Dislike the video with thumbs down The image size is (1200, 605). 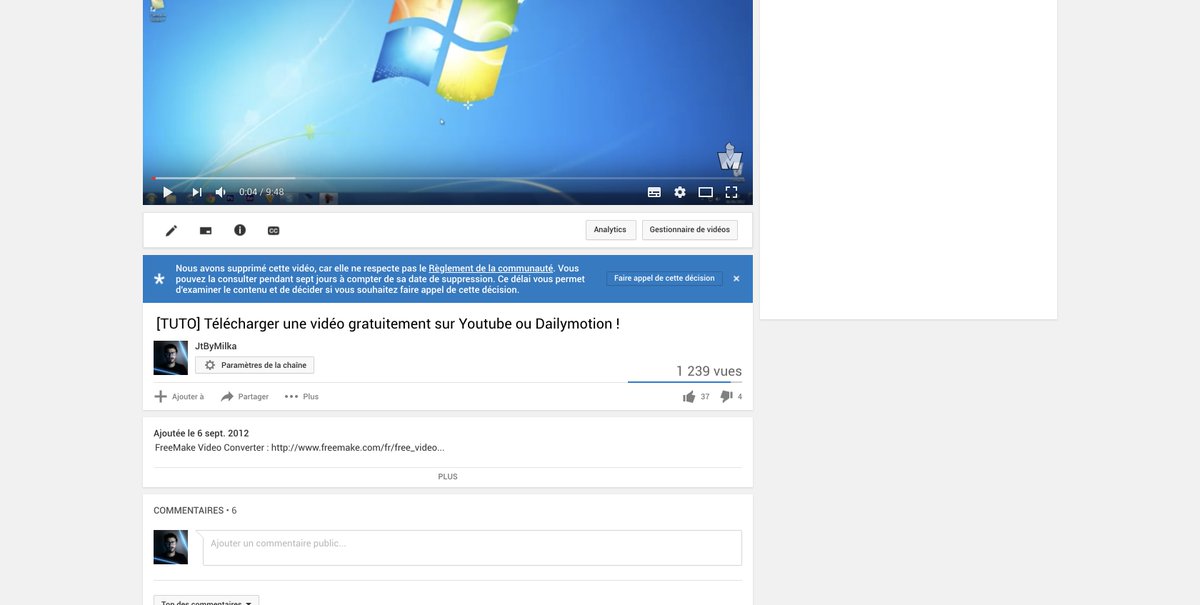point(727,397)
